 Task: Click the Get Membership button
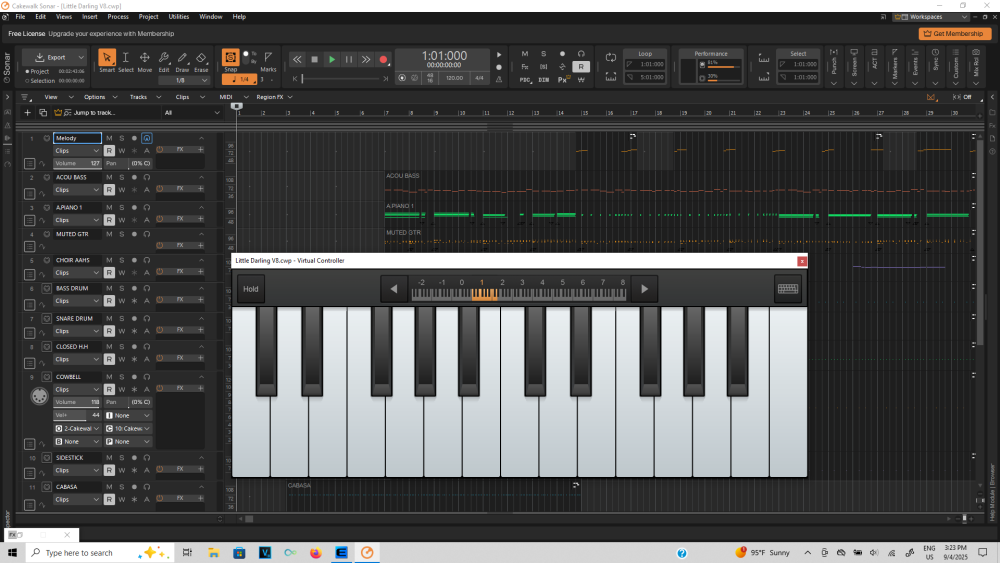pos(955,33)
